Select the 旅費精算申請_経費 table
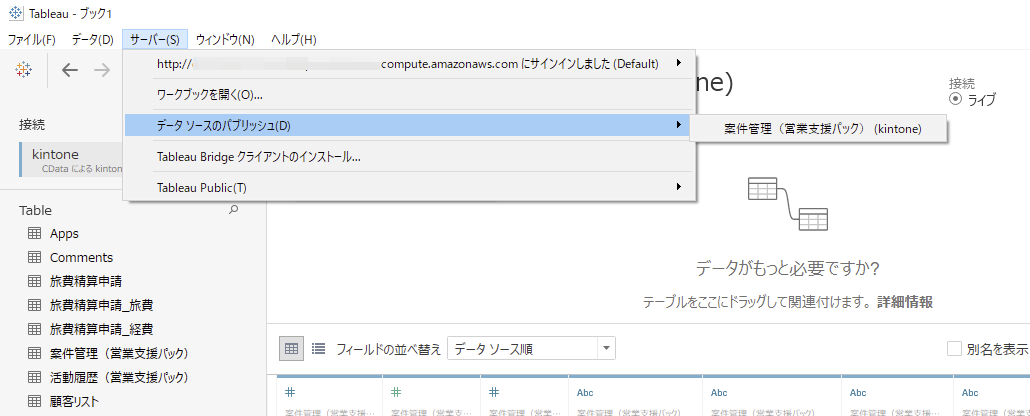Screen dimensions: 1030x416 [x=102, y=329]
